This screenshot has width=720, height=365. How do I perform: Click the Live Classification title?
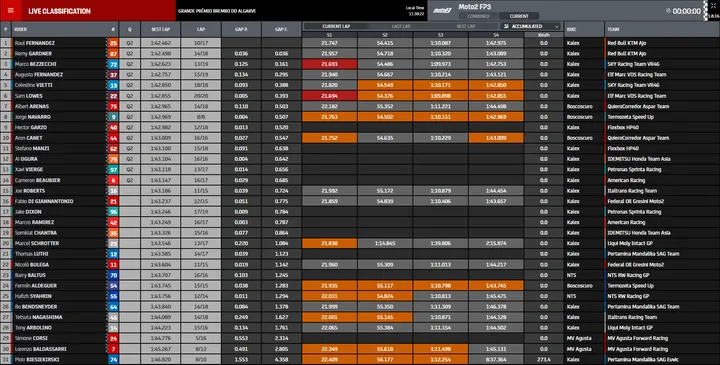59,11
